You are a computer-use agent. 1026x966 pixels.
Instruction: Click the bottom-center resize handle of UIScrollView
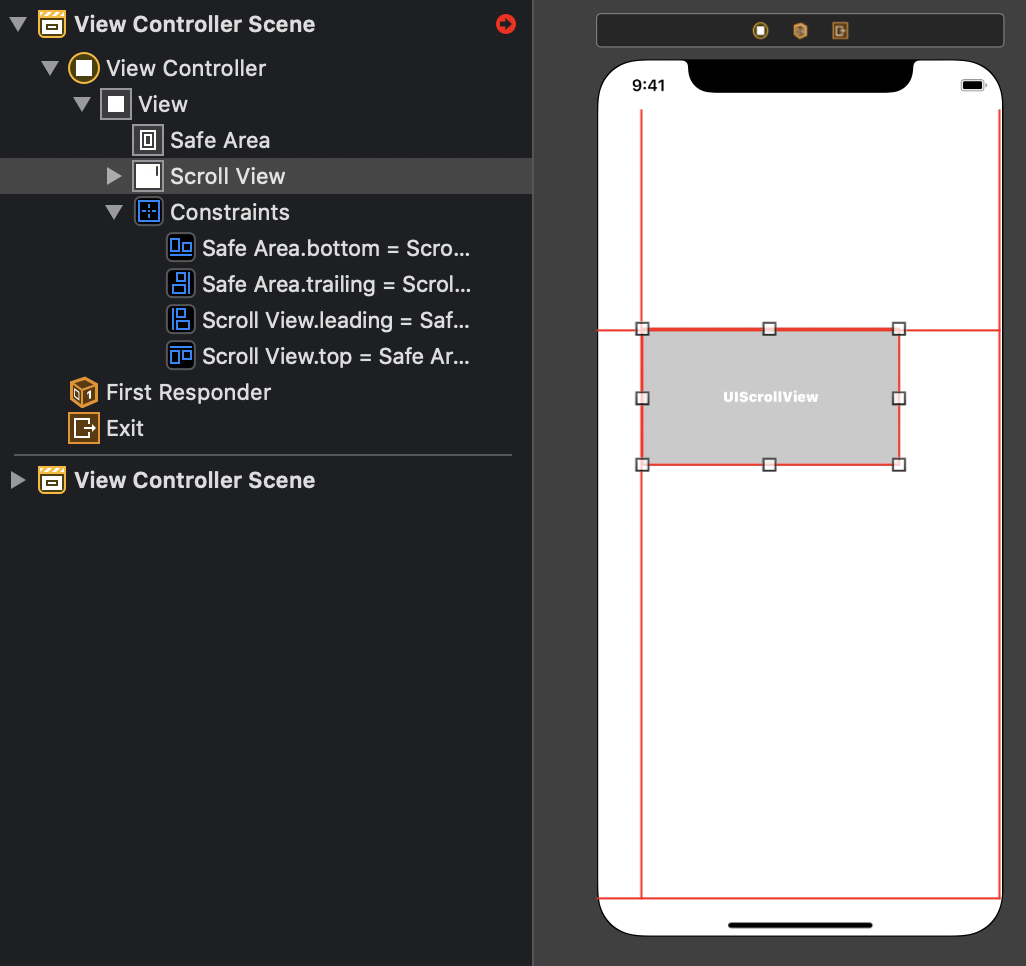(770, 465)
